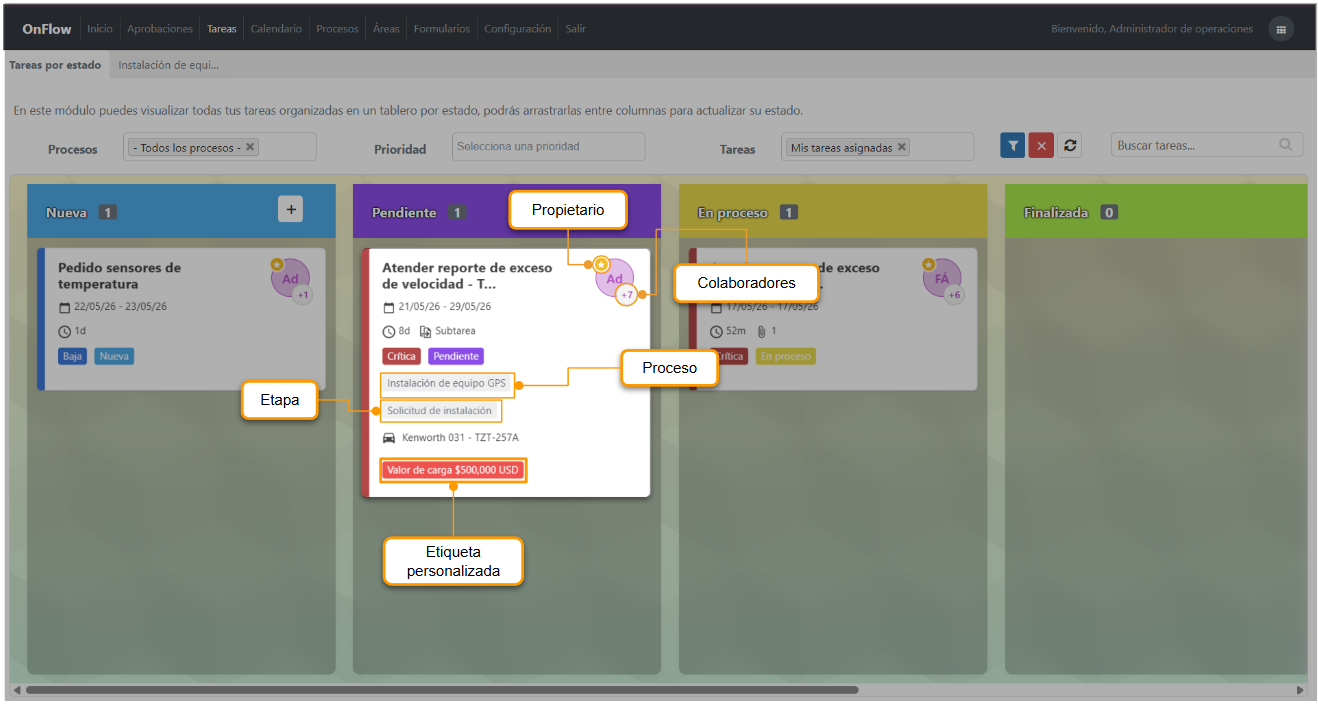This screenshot has height=708, width=1318.
Task: Click the 1d duration clock icon
Action: tap(65, 331)
